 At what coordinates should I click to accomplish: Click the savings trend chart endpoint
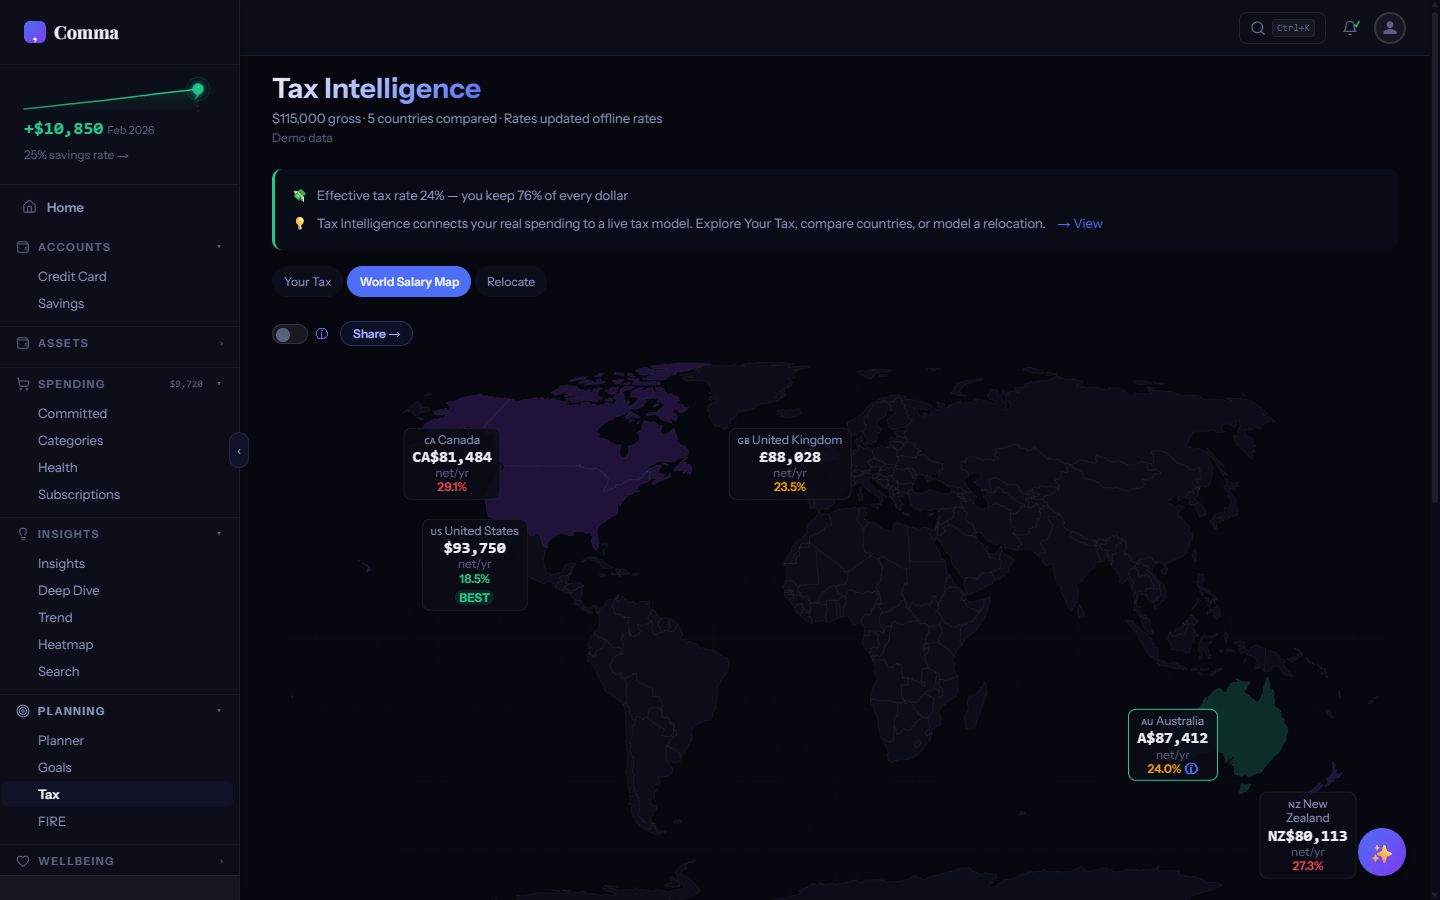198,90
